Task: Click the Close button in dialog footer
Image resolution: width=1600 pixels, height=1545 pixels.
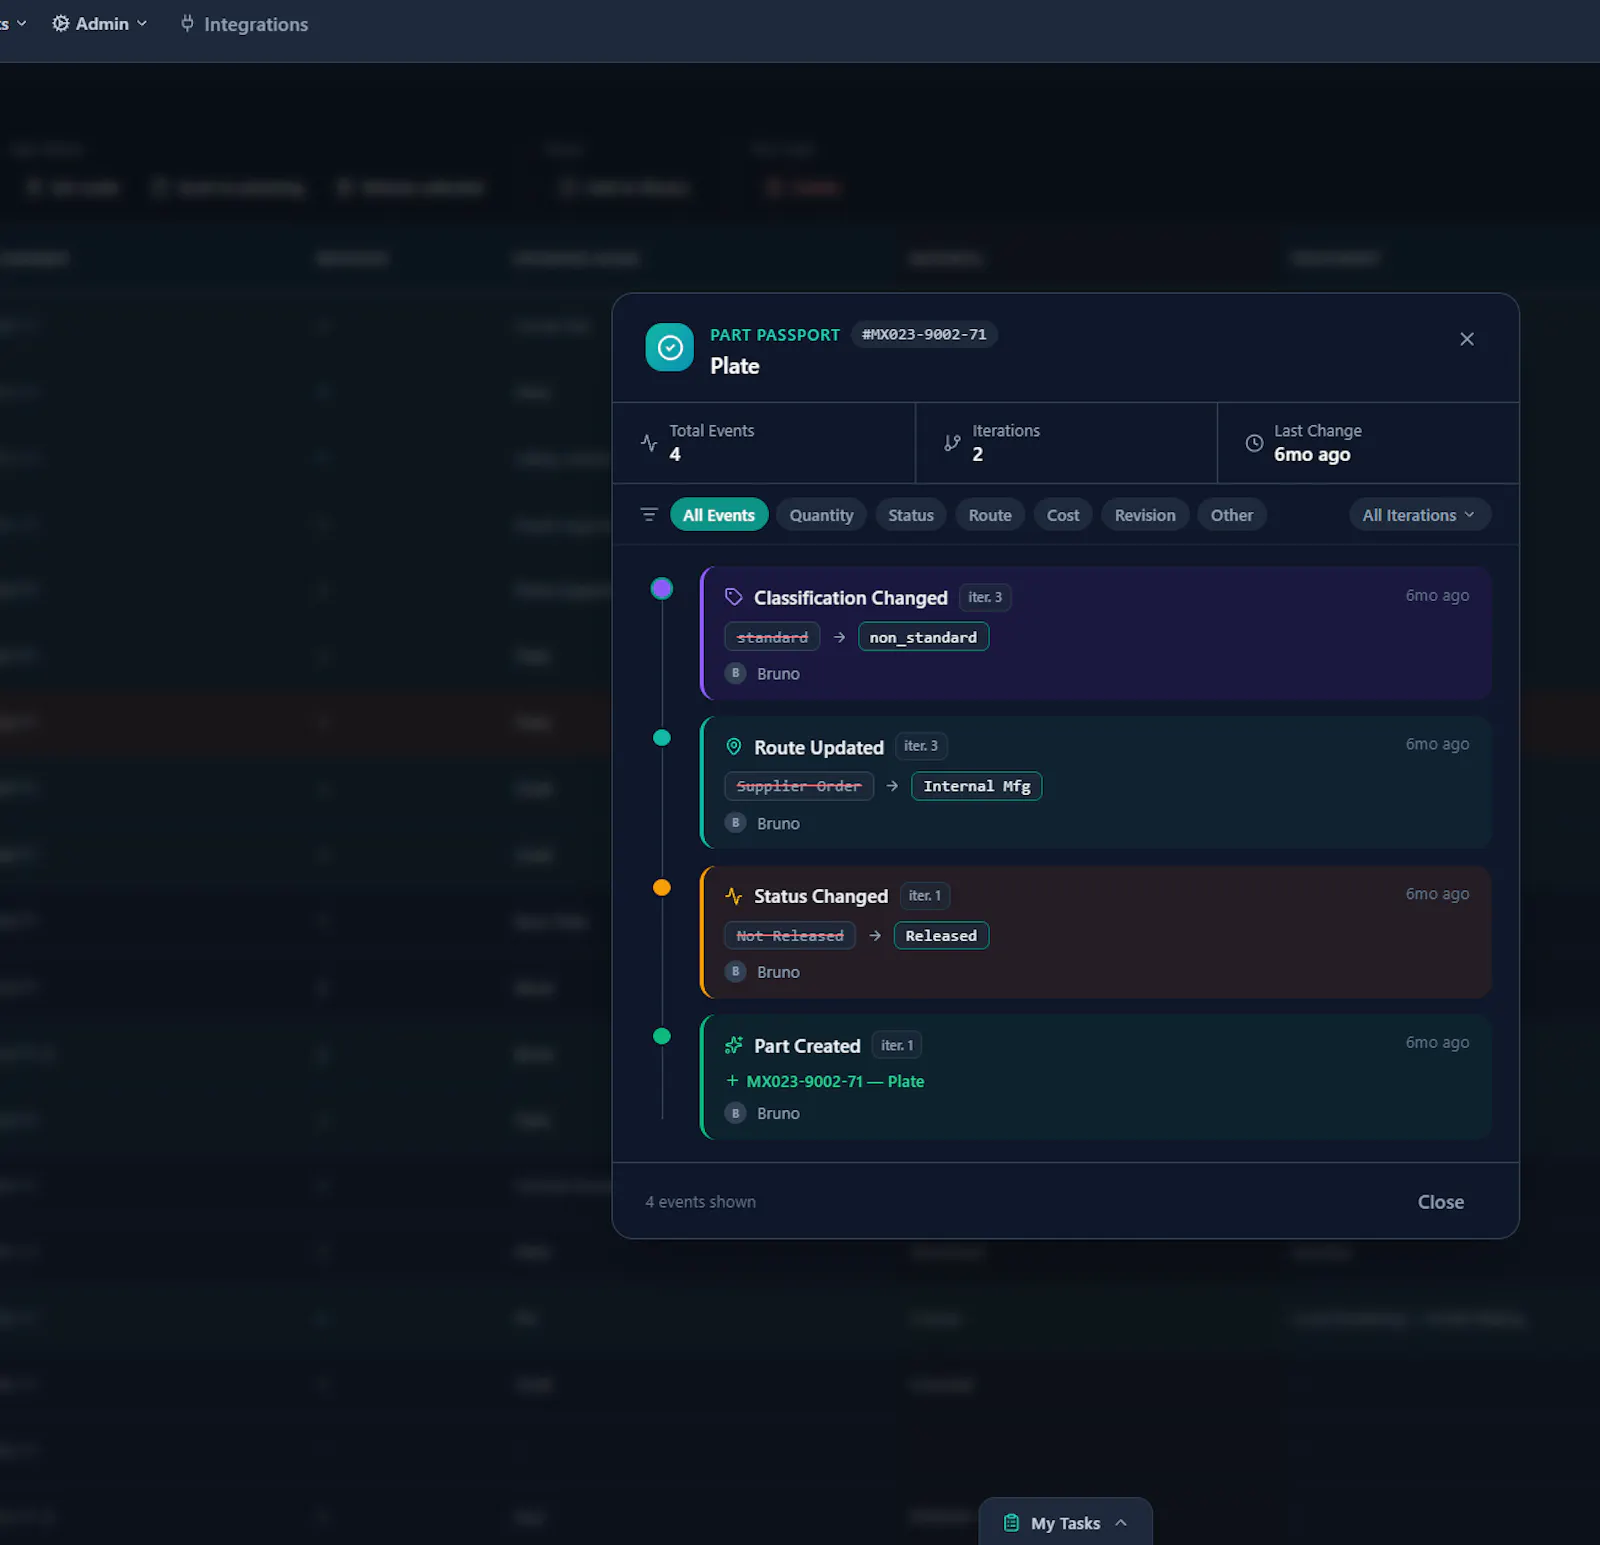Action: (1440, 1202)
